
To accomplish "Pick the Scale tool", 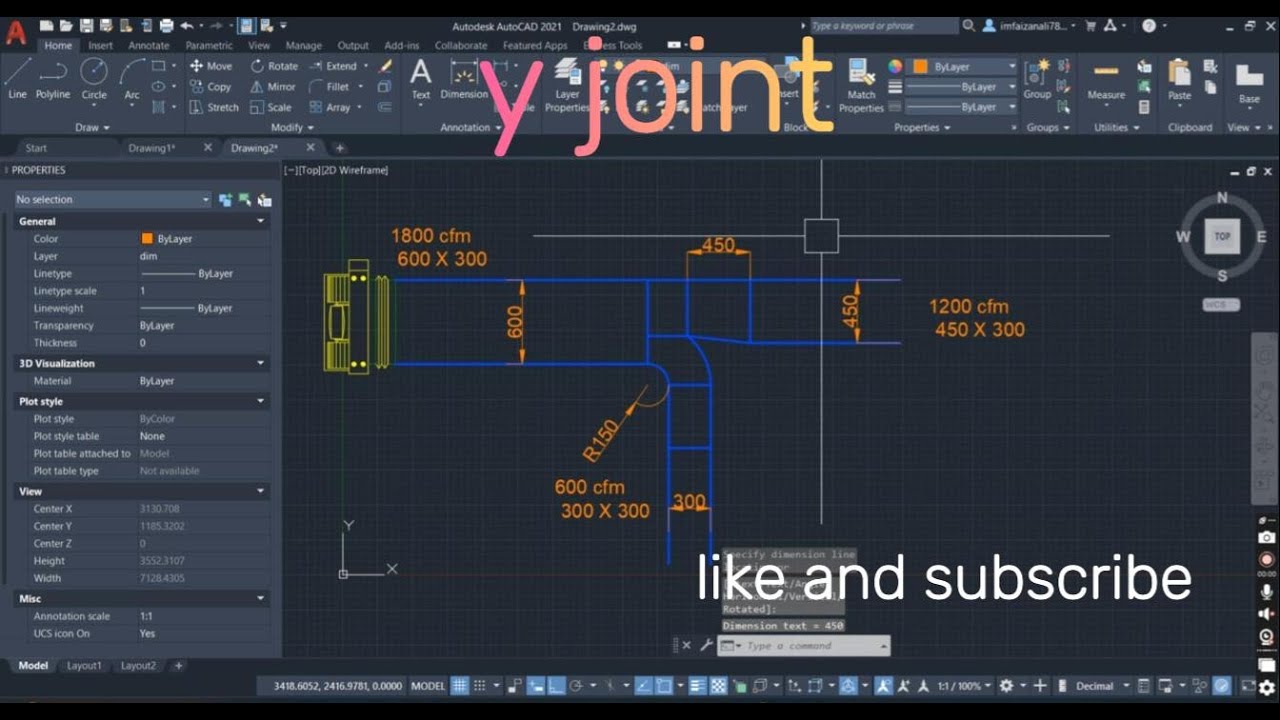I will [x=271, y=107].
